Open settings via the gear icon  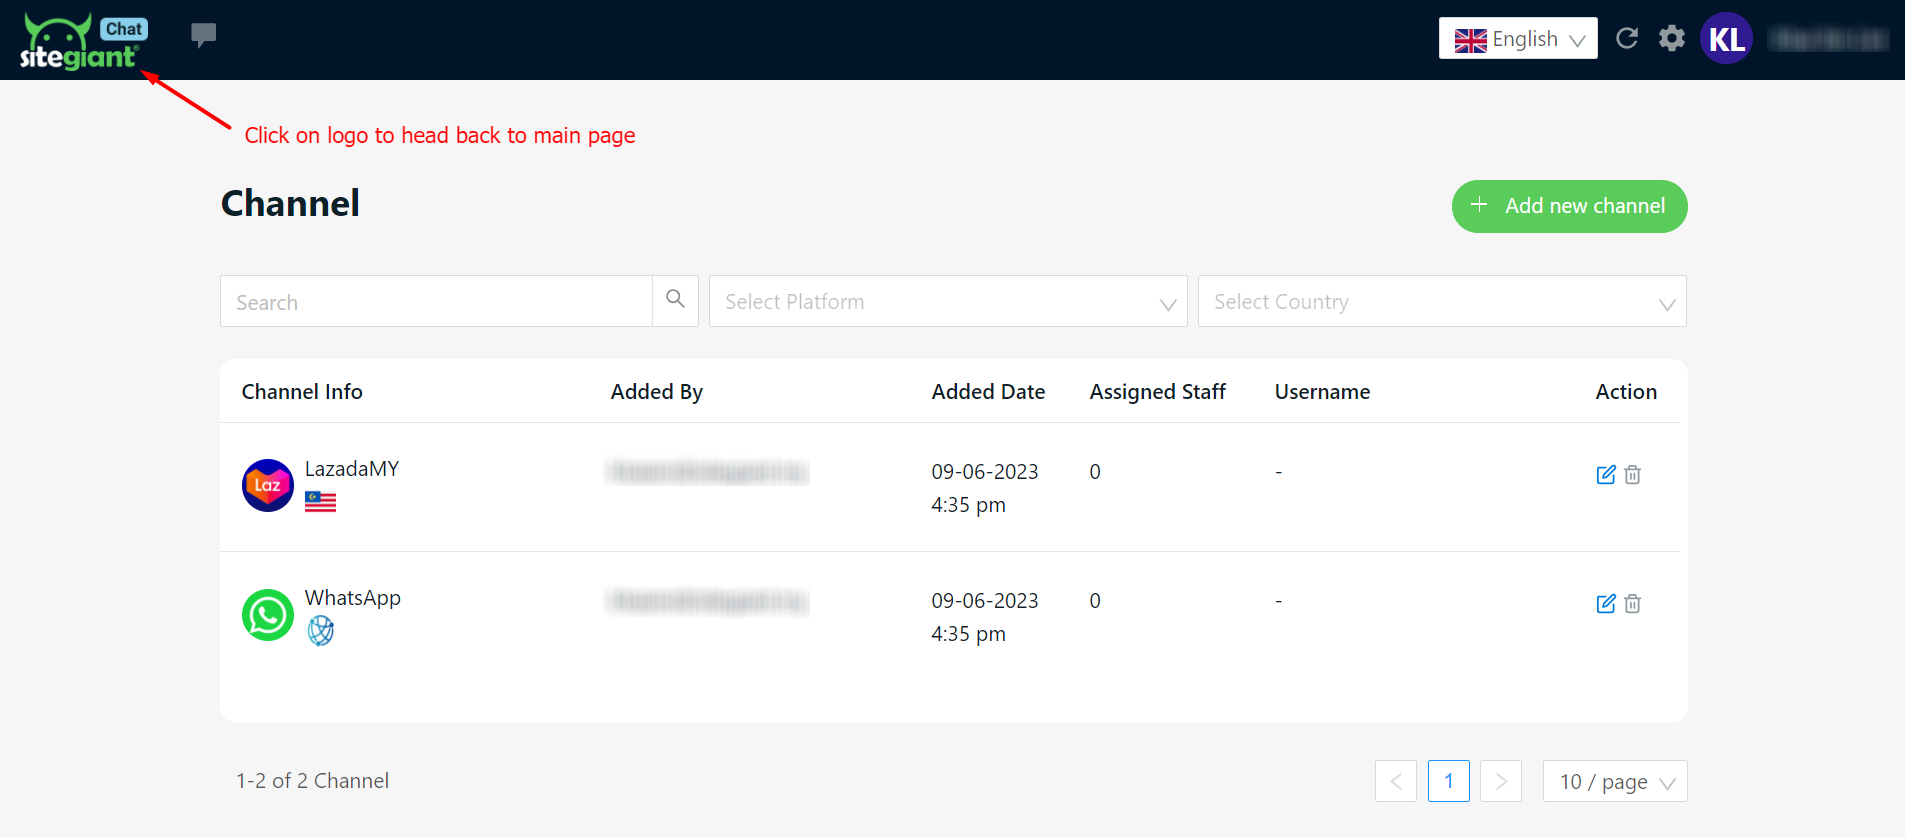coord(1671,38)
